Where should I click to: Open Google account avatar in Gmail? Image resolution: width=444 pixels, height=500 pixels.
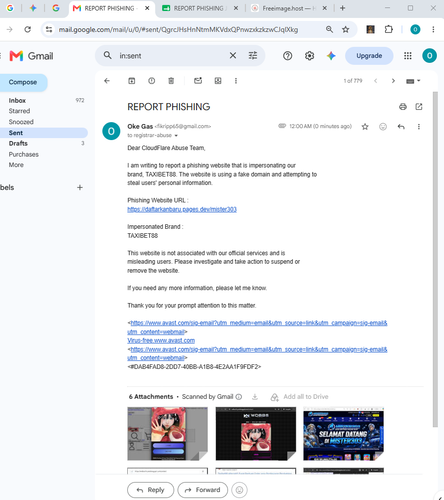point(429,56)
